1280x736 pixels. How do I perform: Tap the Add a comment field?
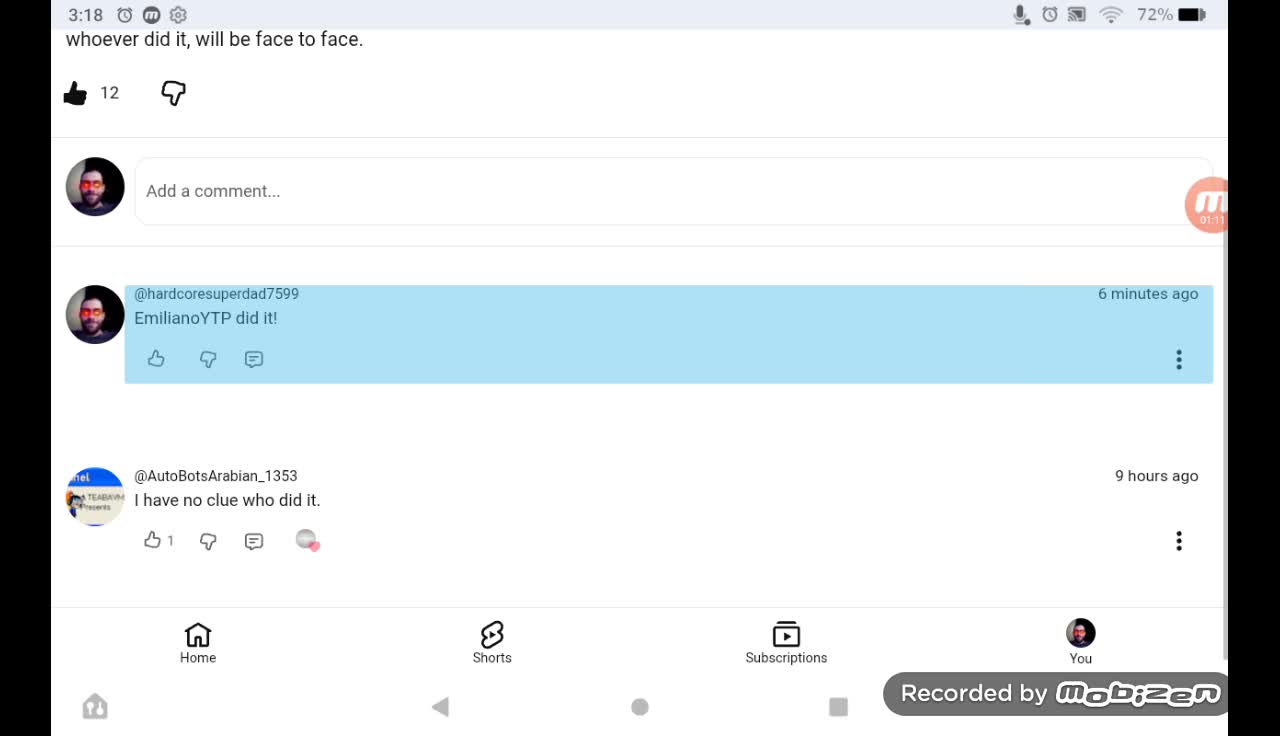[x=400, y=190]
